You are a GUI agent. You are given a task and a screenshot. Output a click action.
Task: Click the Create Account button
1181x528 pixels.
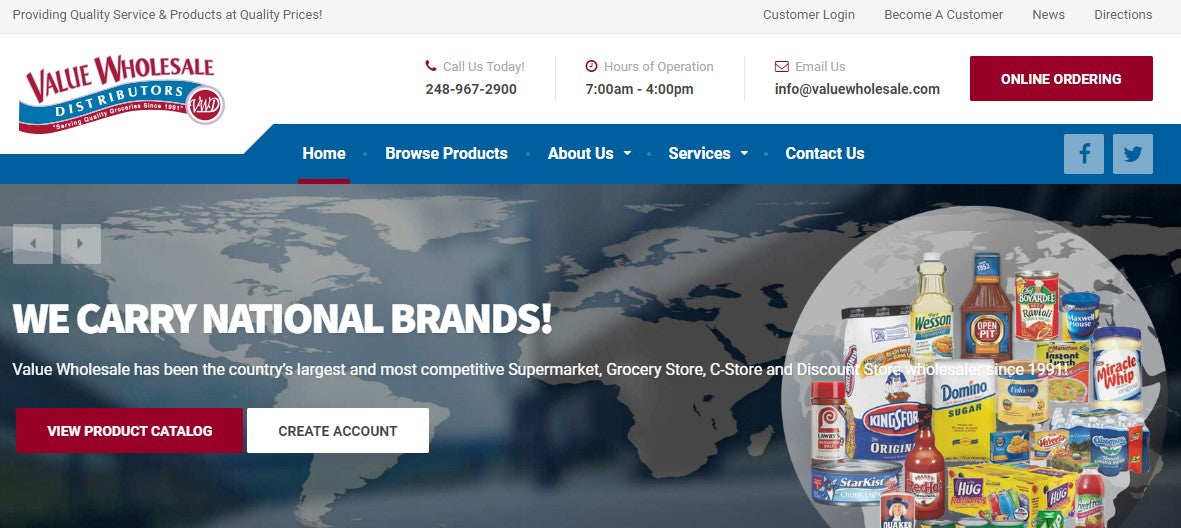click(x=338, y=431)
